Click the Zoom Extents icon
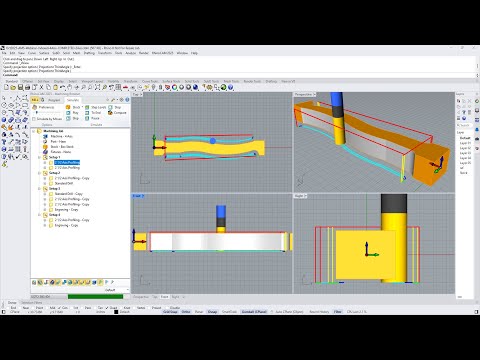The height and width of the screenshot is (360, 480). pyautogui.click(x=97, y=87)
